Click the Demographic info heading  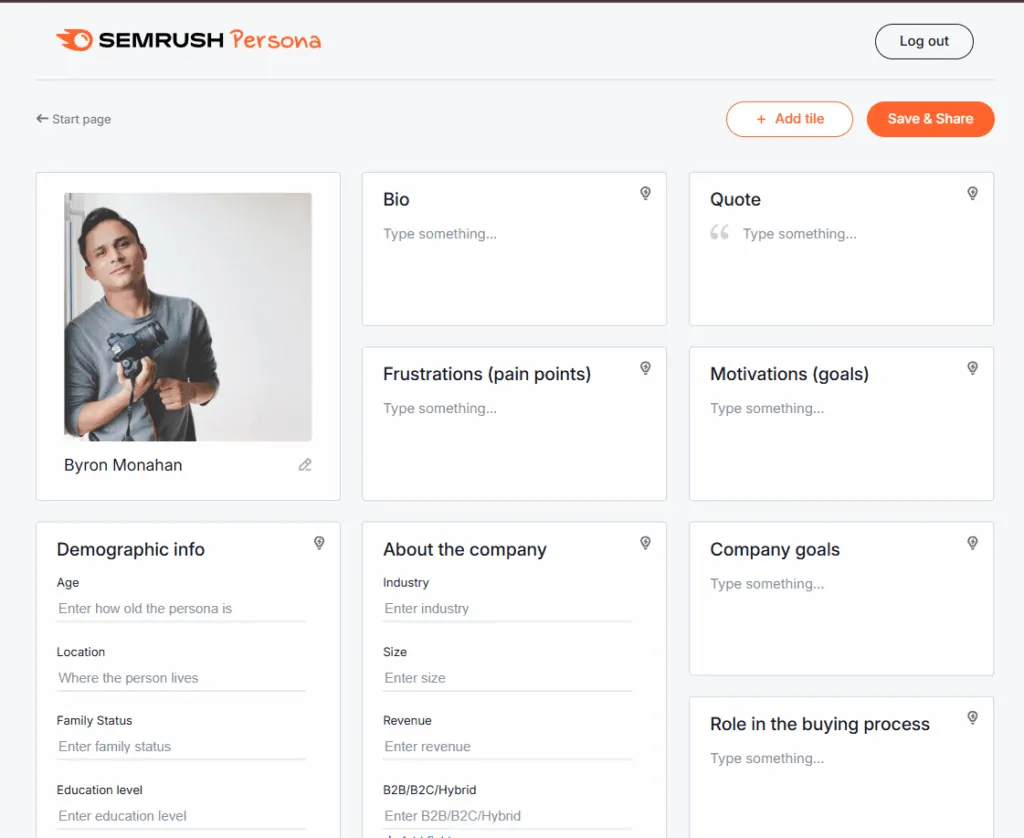(x=131, y=549)
